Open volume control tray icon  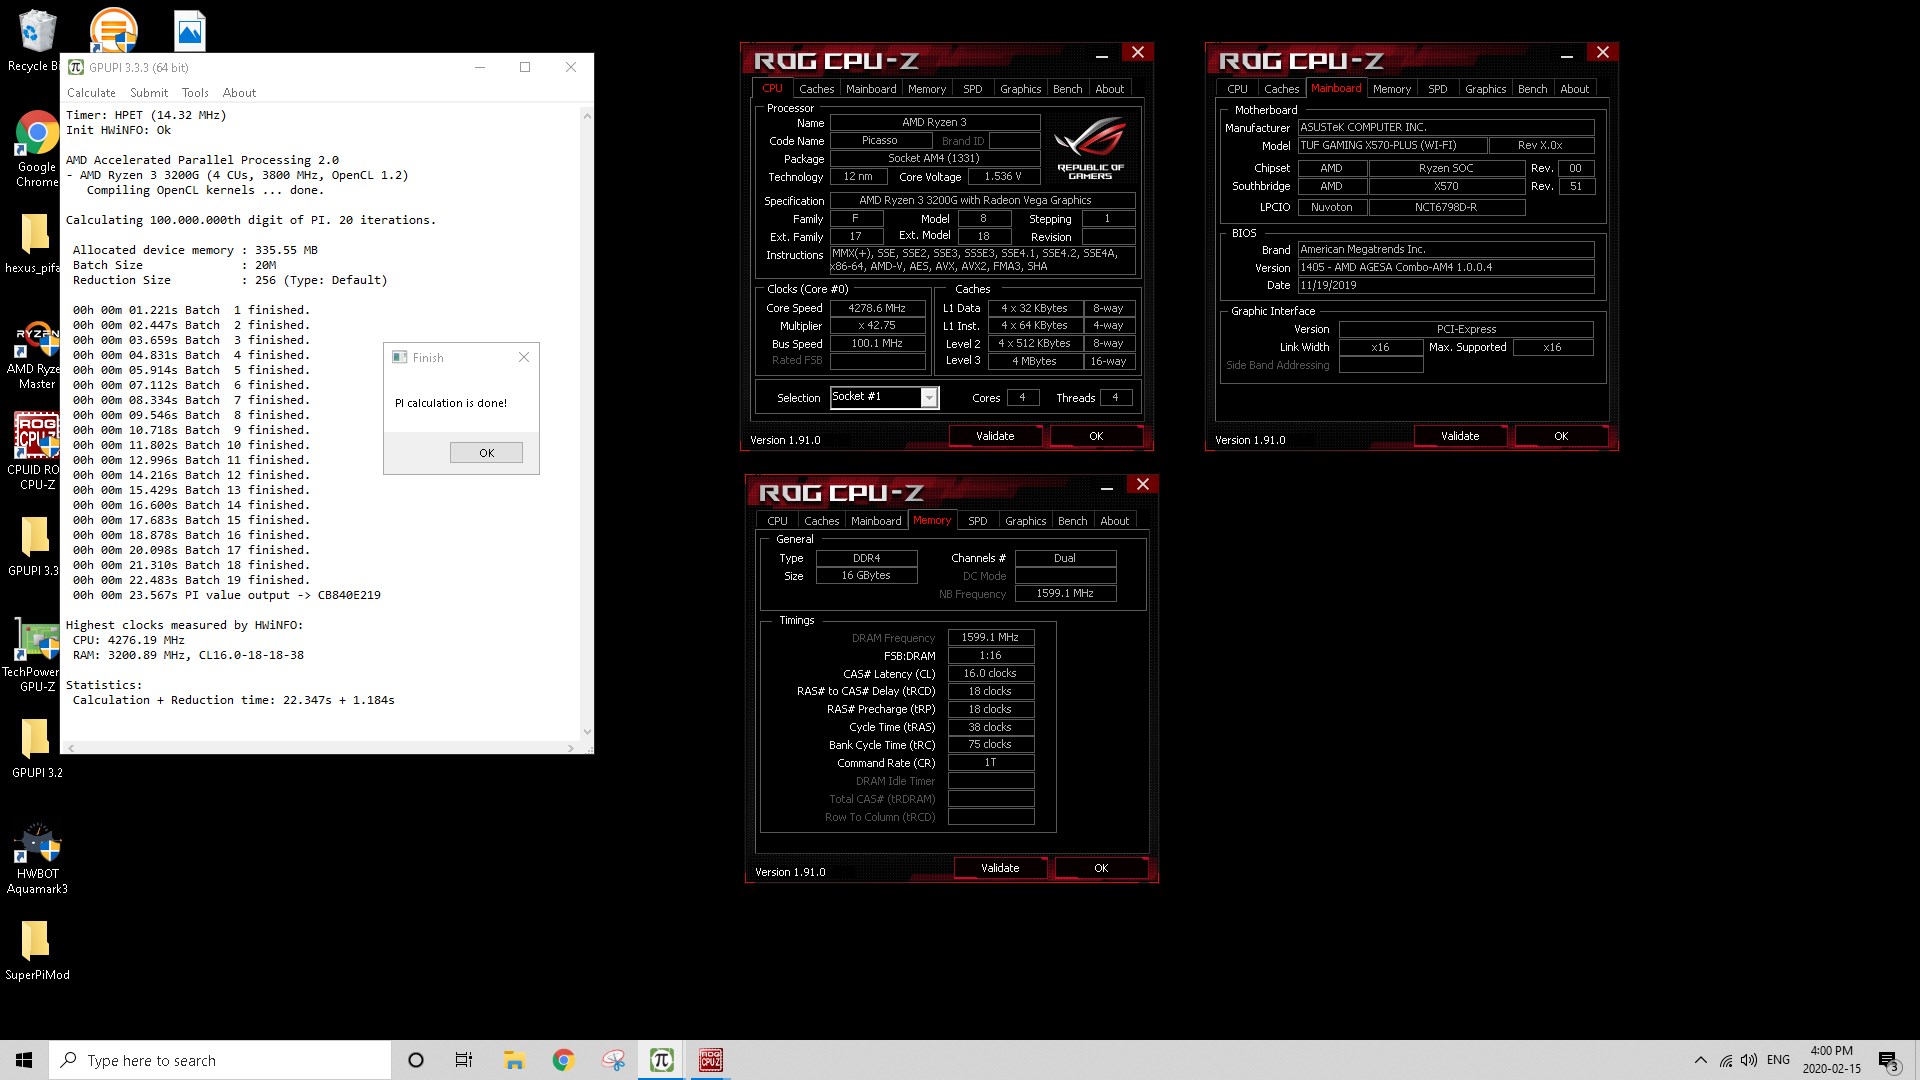(1749, 1060)
